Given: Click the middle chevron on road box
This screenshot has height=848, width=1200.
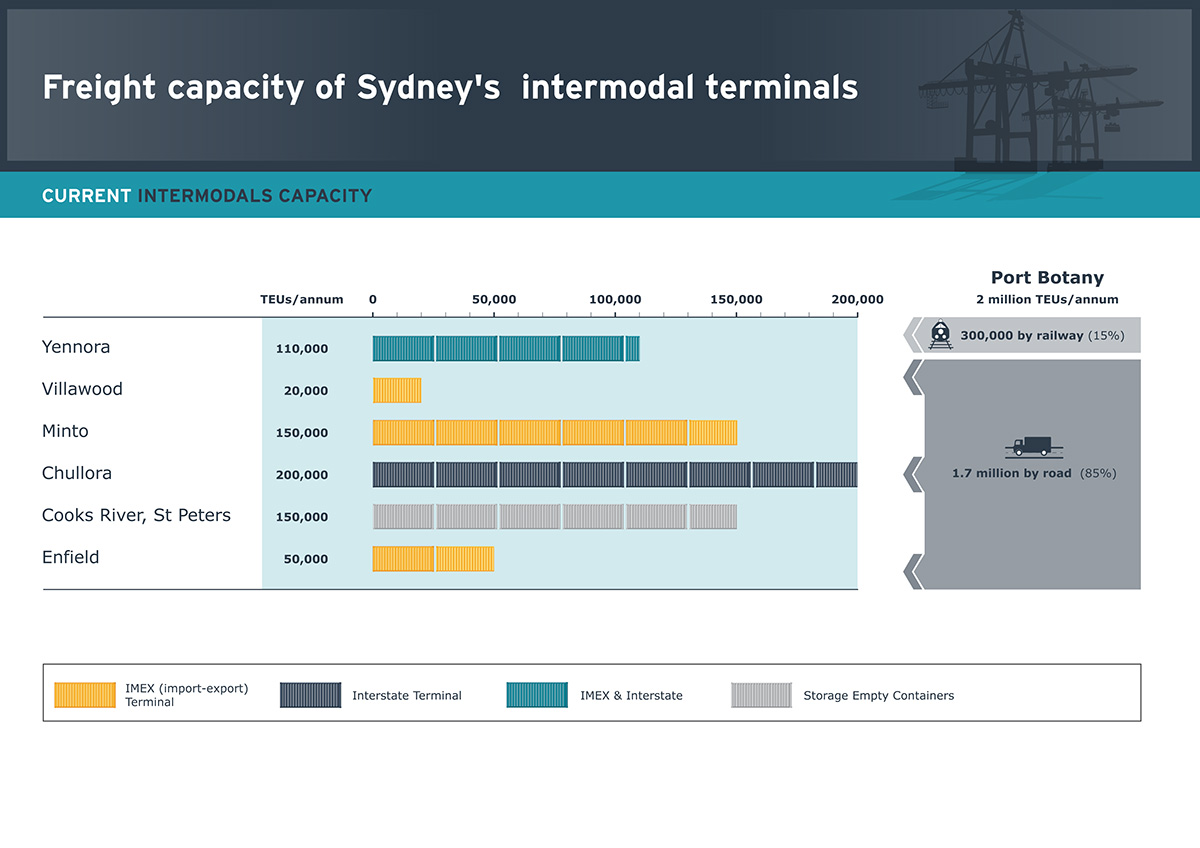Looking at the screenshot, I should 912,474.
